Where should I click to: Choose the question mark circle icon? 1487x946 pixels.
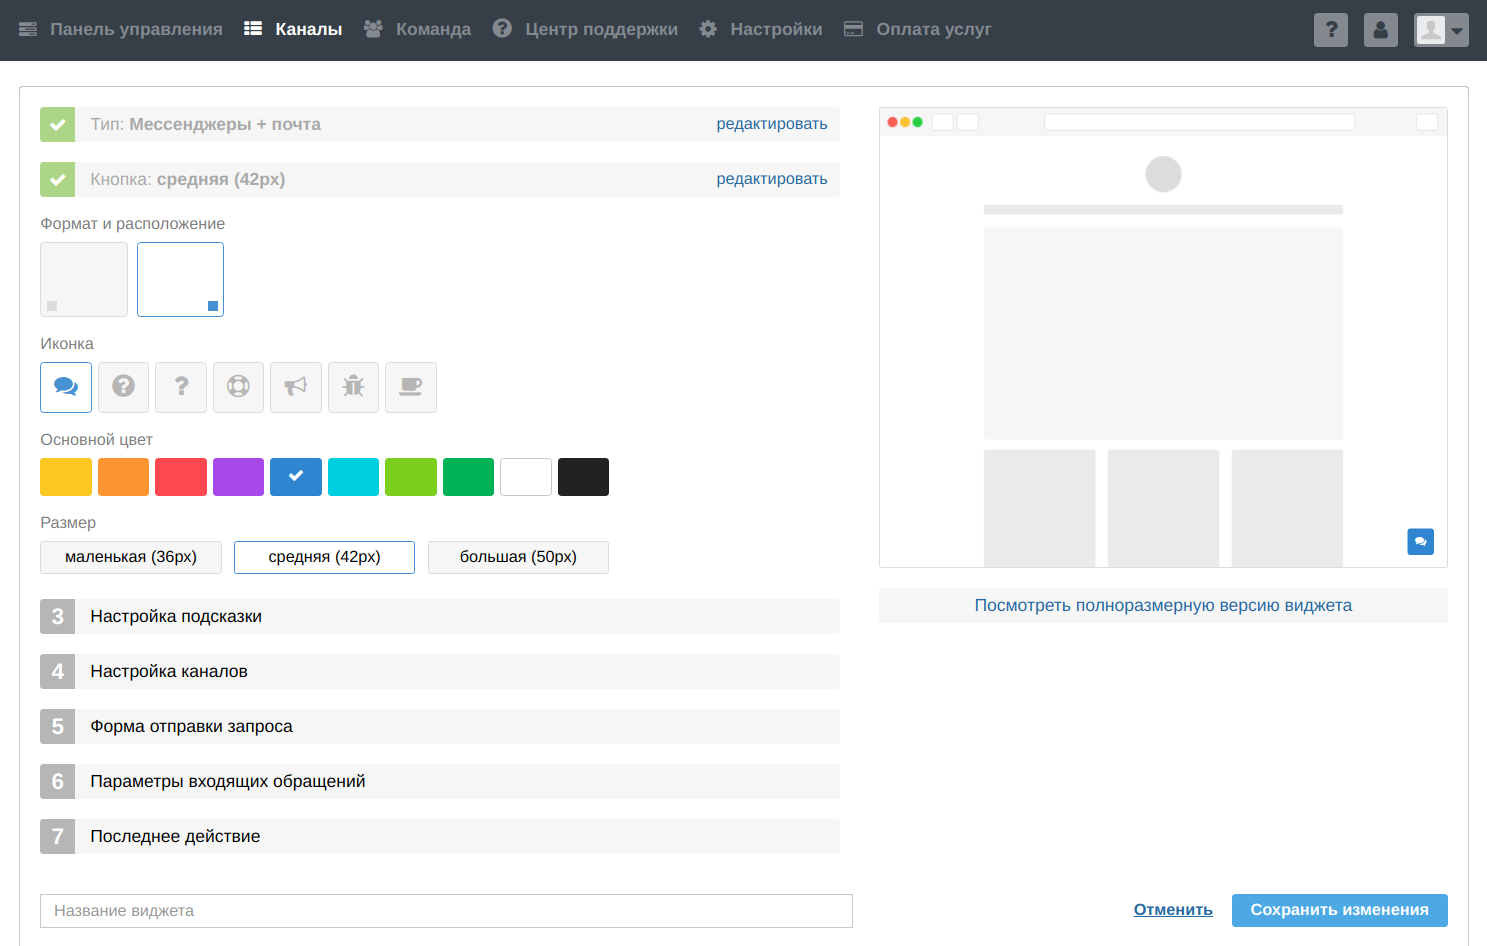[x=124, y=387]
